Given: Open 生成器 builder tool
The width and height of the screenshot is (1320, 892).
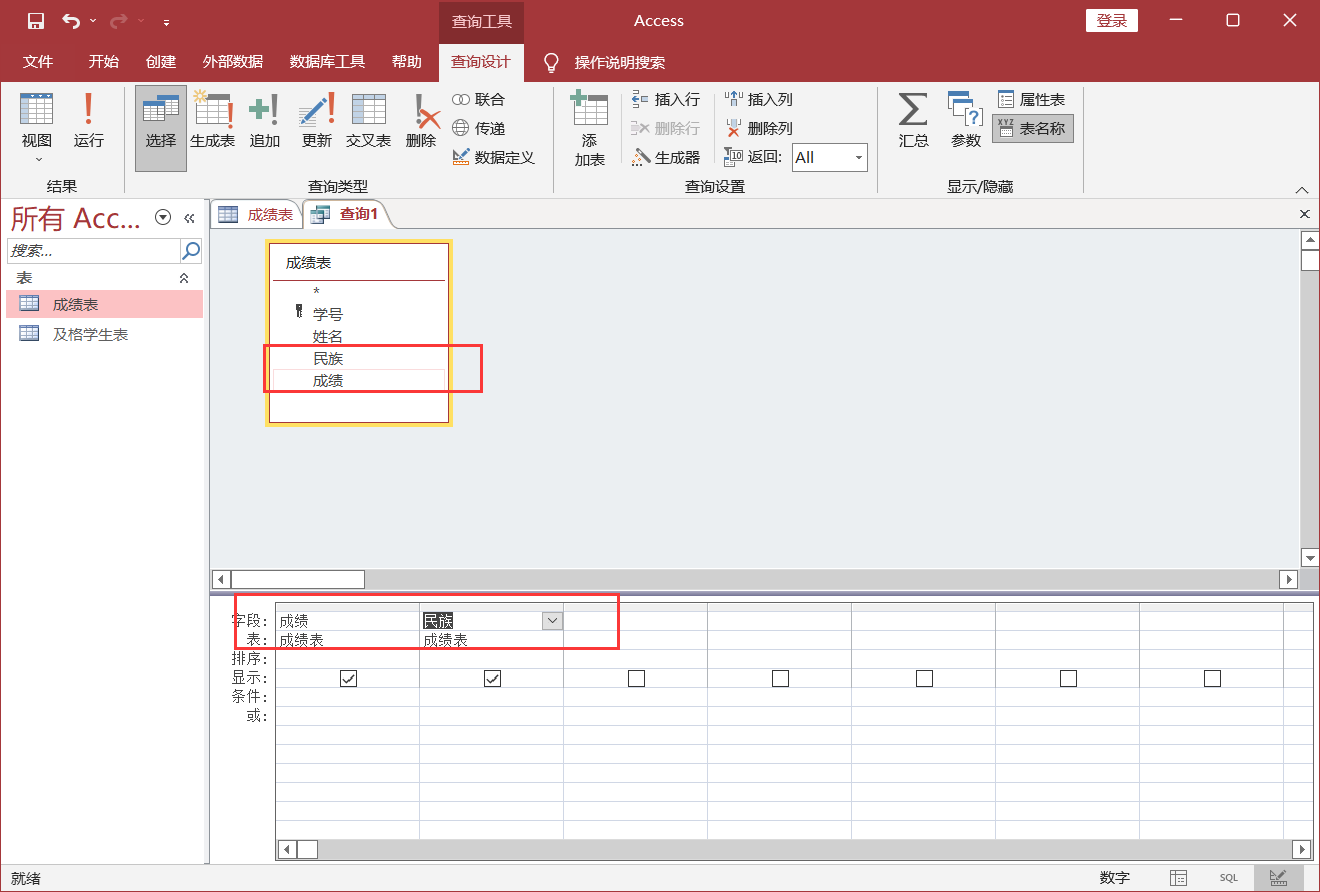Looking at the screenshot, I should 666,158.
